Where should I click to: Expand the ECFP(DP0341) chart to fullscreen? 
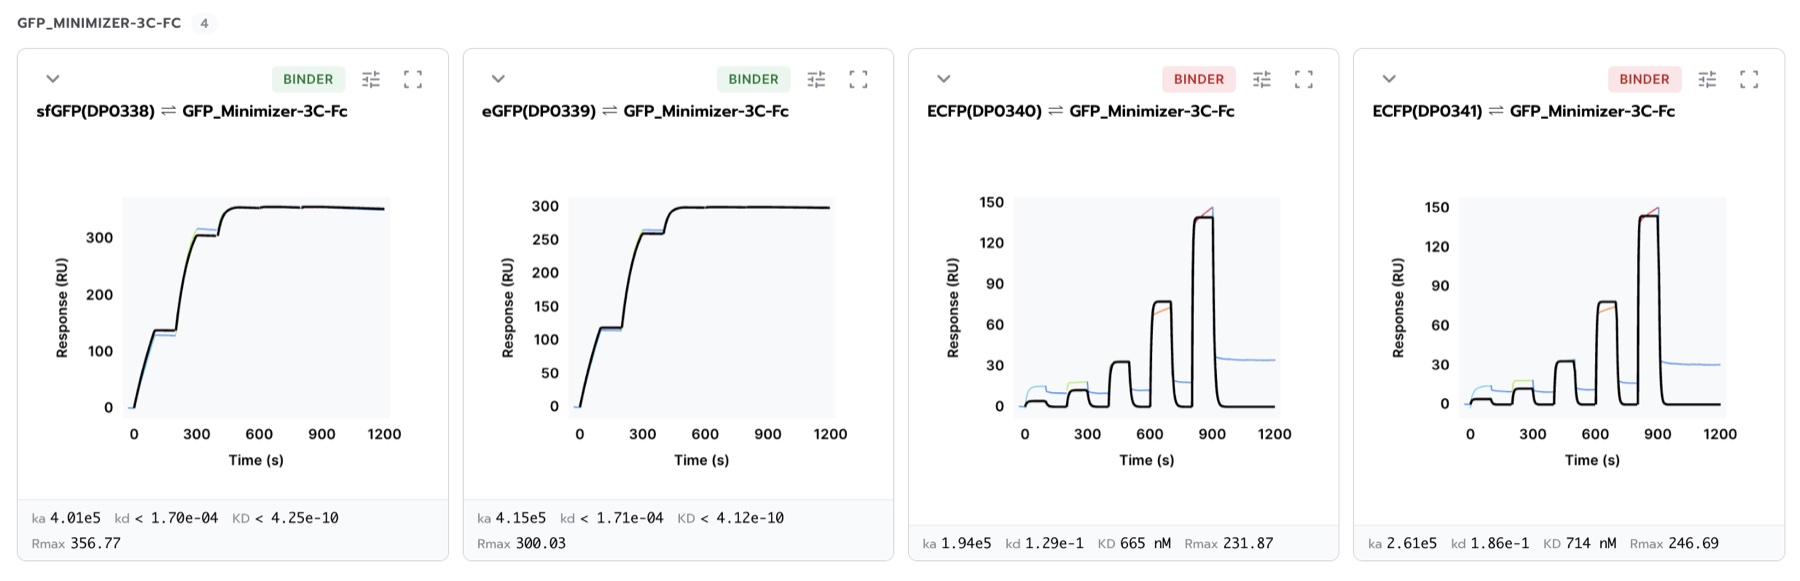(x=1749, y=79)
